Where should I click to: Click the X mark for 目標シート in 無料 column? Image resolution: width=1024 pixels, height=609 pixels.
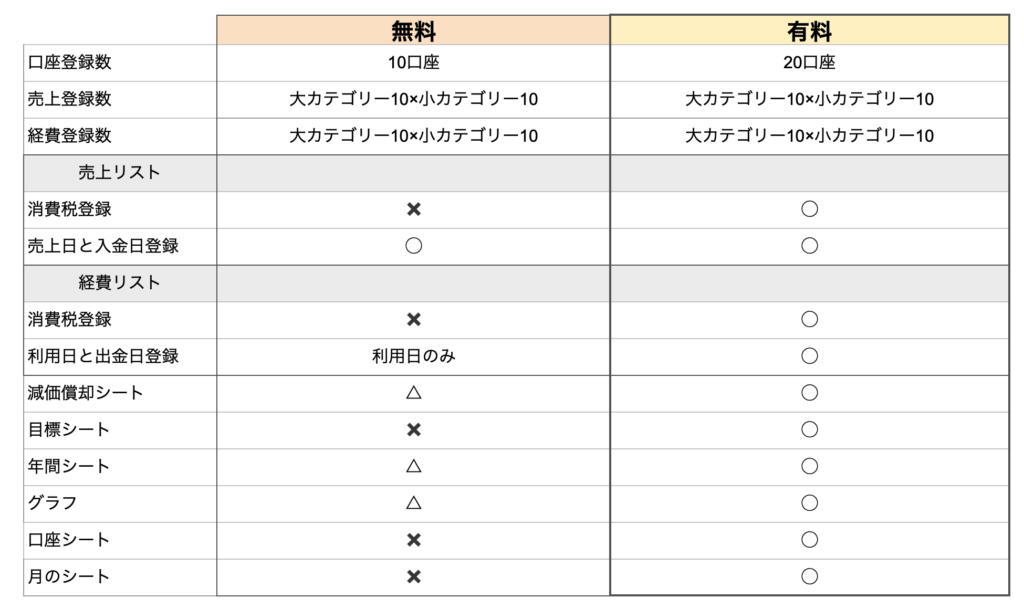(x=413, y=429)
